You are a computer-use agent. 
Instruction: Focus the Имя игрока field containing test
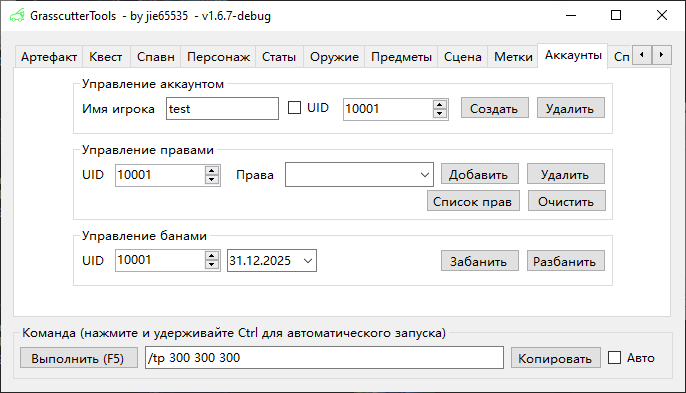click(222, 109)
